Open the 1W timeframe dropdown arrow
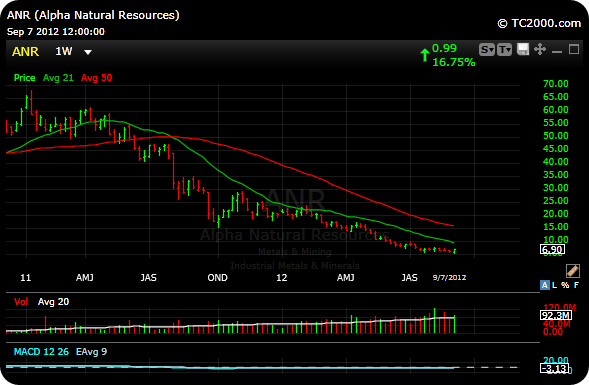 click(x=88, y=52)
